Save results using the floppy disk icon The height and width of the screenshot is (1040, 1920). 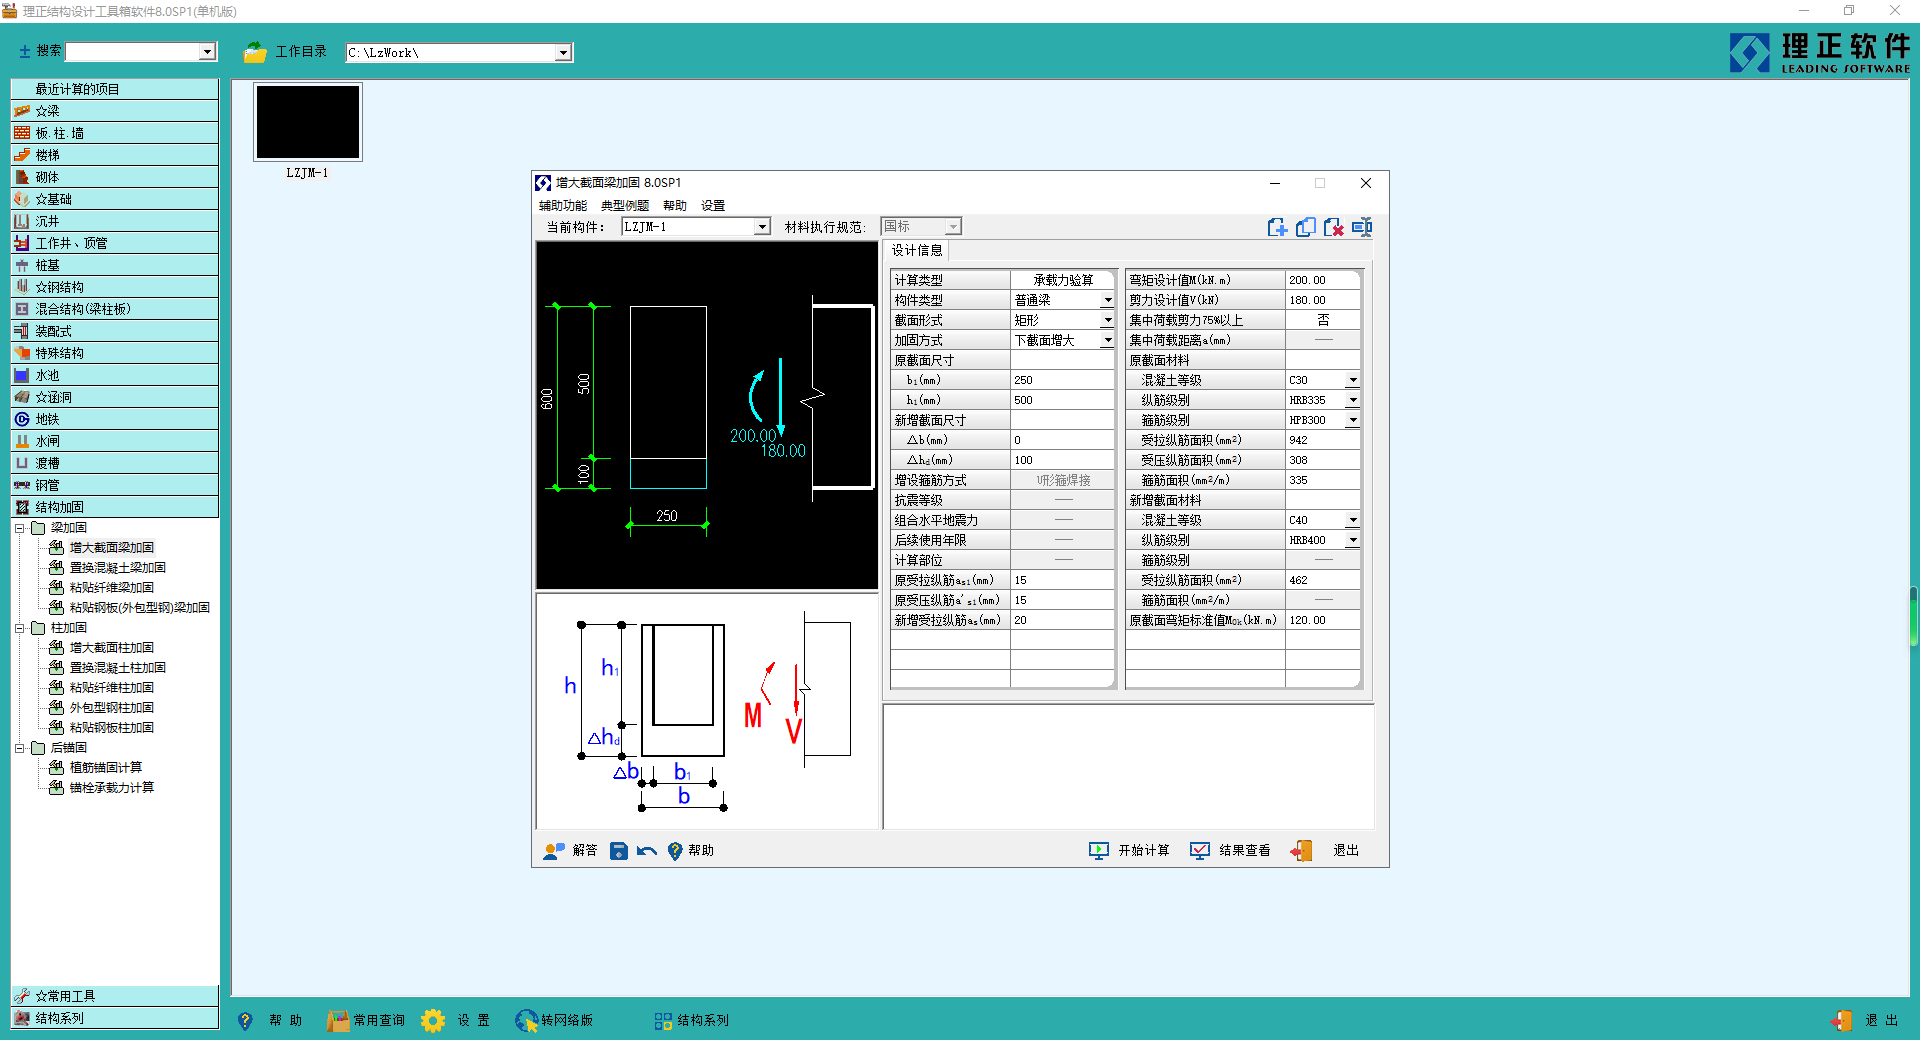pyautogui.click(x=619, y=851)
